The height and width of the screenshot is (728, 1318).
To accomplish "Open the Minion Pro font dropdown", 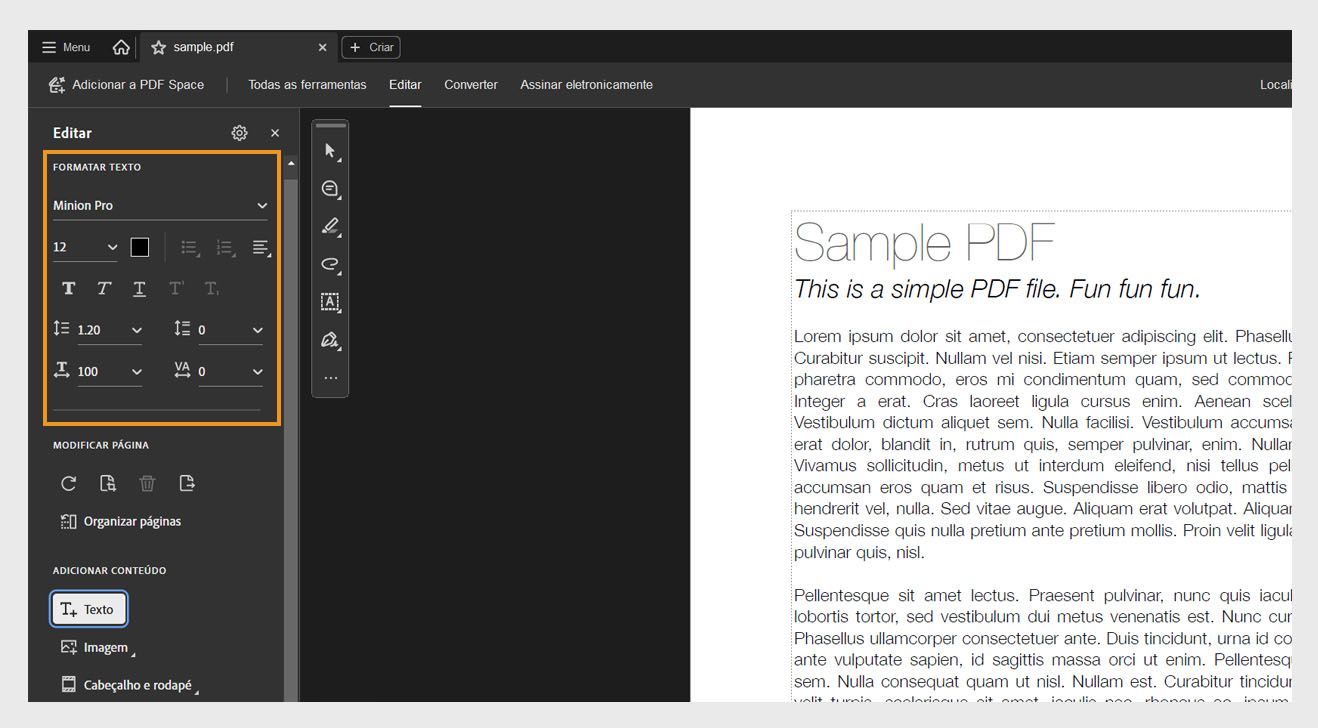I will coord(159,205).
